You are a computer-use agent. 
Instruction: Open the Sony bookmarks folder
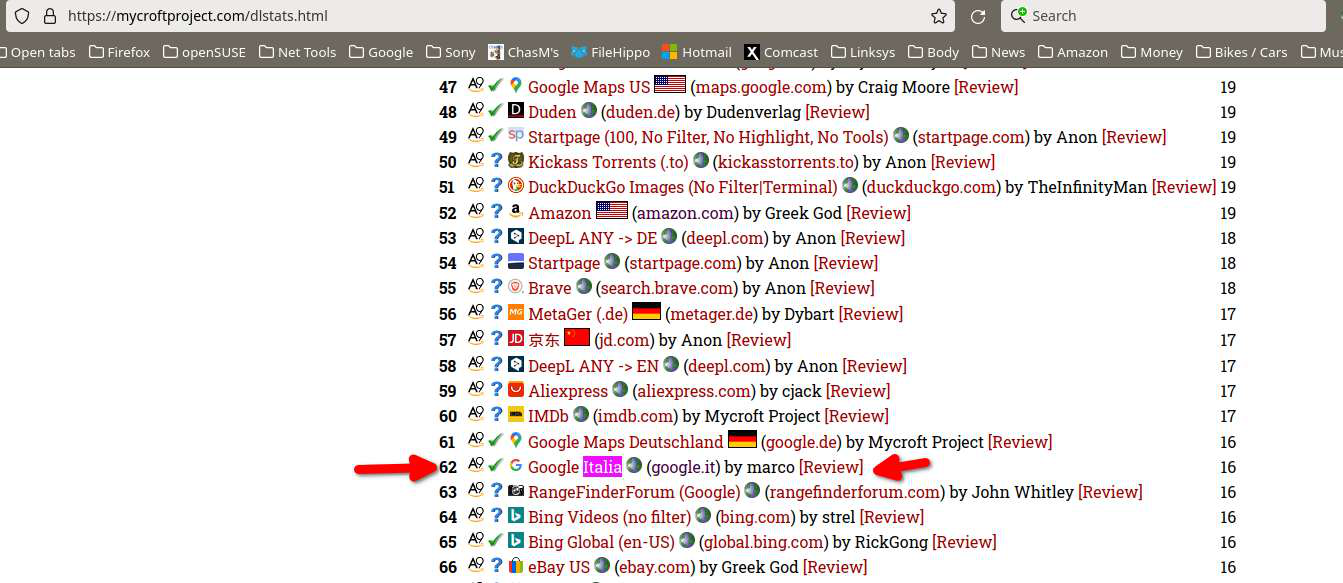450,52
